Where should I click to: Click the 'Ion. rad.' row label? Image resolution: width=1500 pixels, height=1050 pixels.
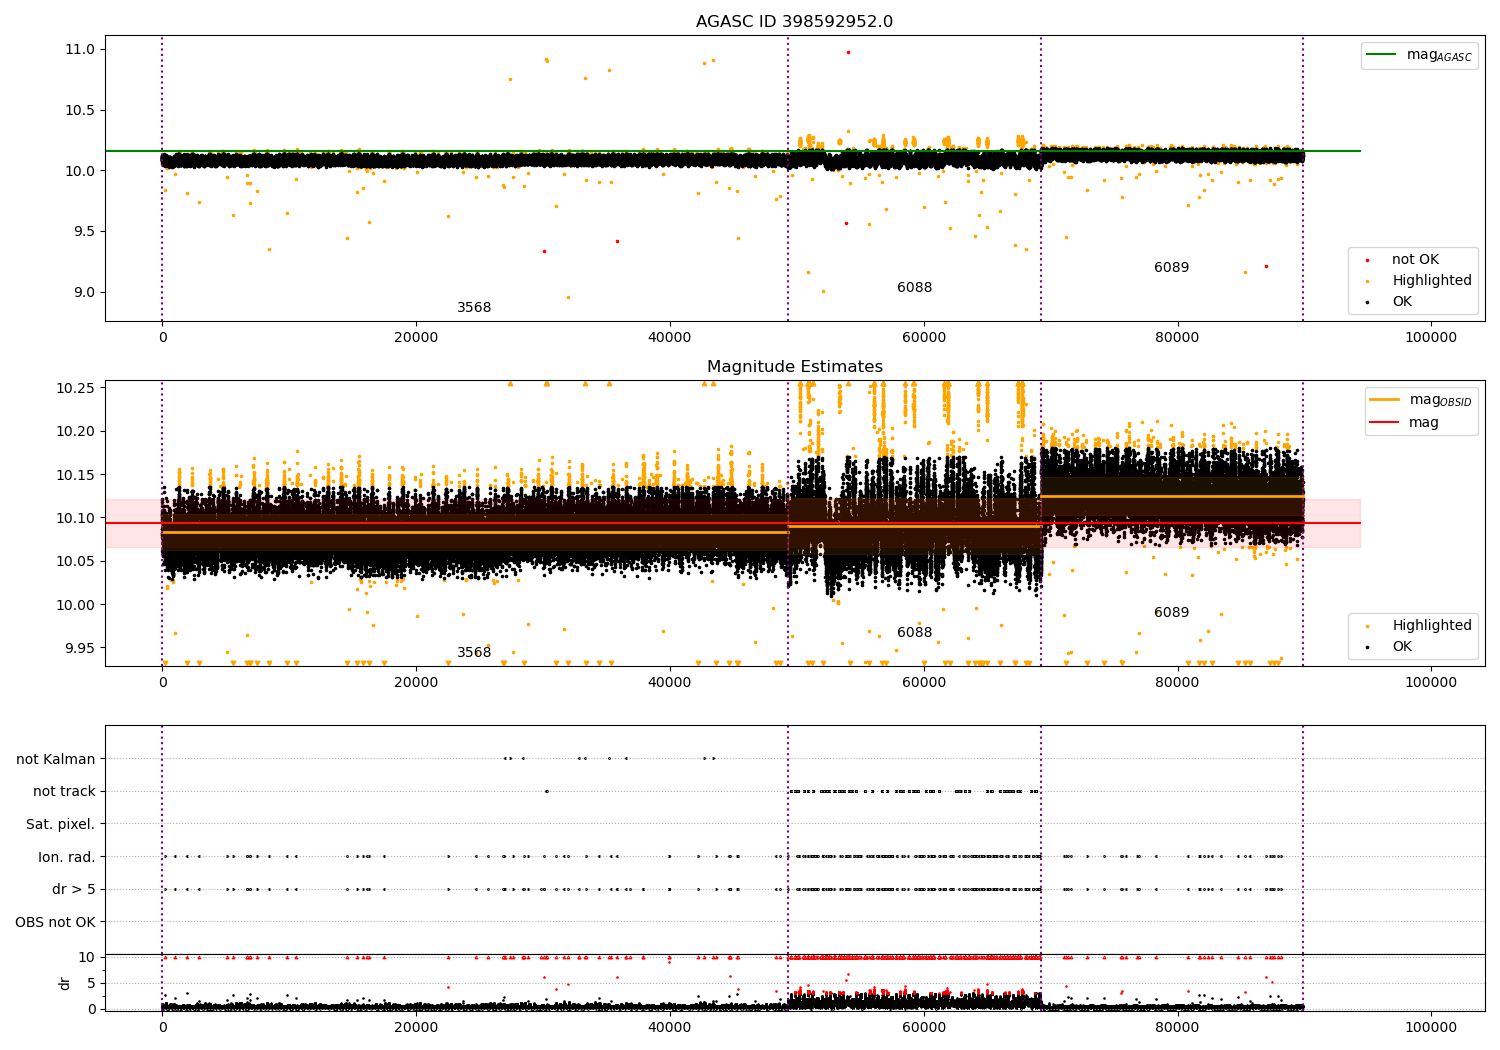[x=67, y=857]
